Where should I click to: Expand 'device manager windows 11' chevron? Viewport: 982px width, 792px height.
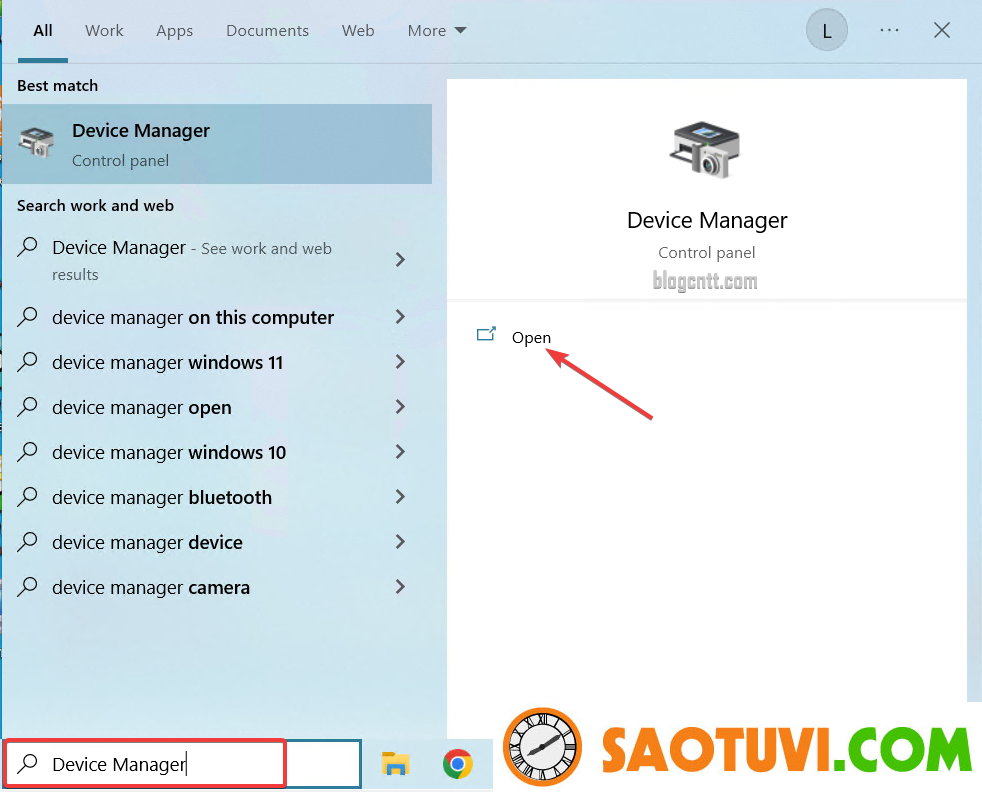pos(400,362)
